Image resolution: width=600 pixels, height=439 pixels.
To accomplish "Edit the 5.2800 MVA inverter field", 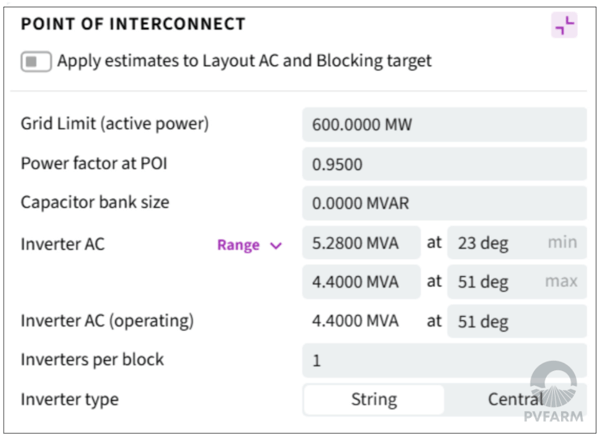I will tap(361, 243).
